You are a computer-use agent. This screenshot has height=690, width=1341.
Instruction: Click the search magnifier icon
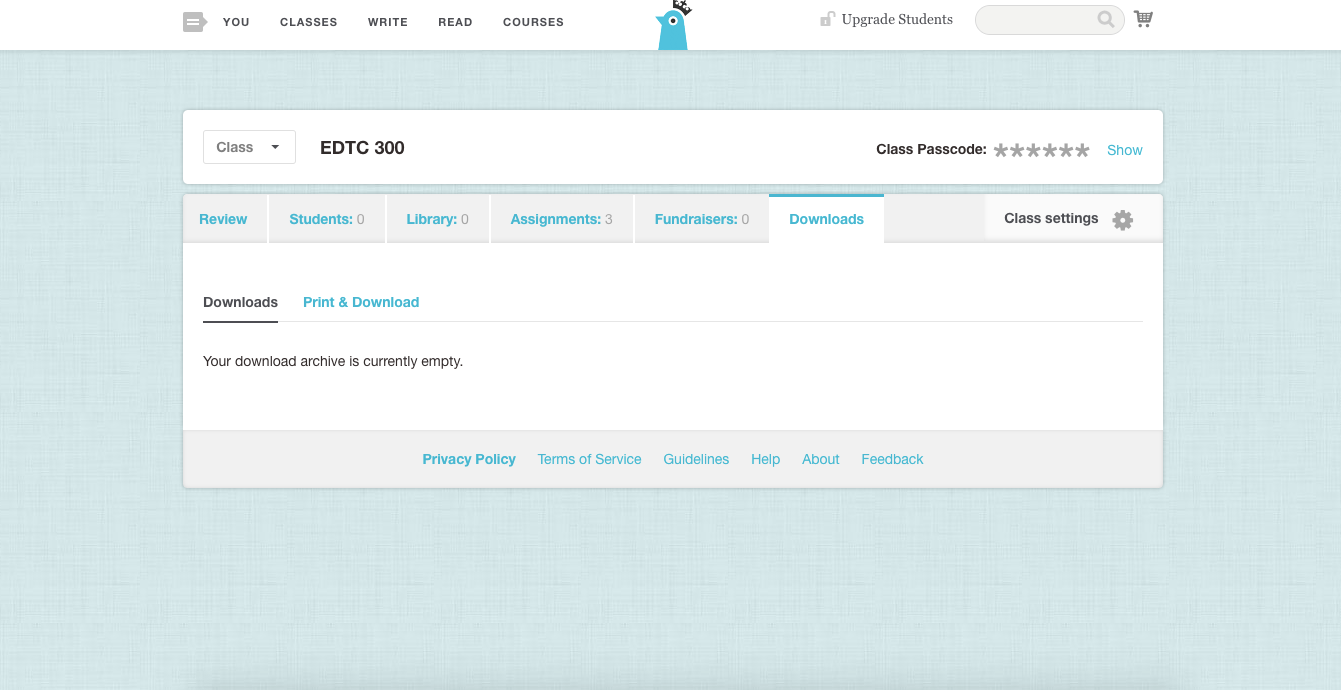point(1105,19)
